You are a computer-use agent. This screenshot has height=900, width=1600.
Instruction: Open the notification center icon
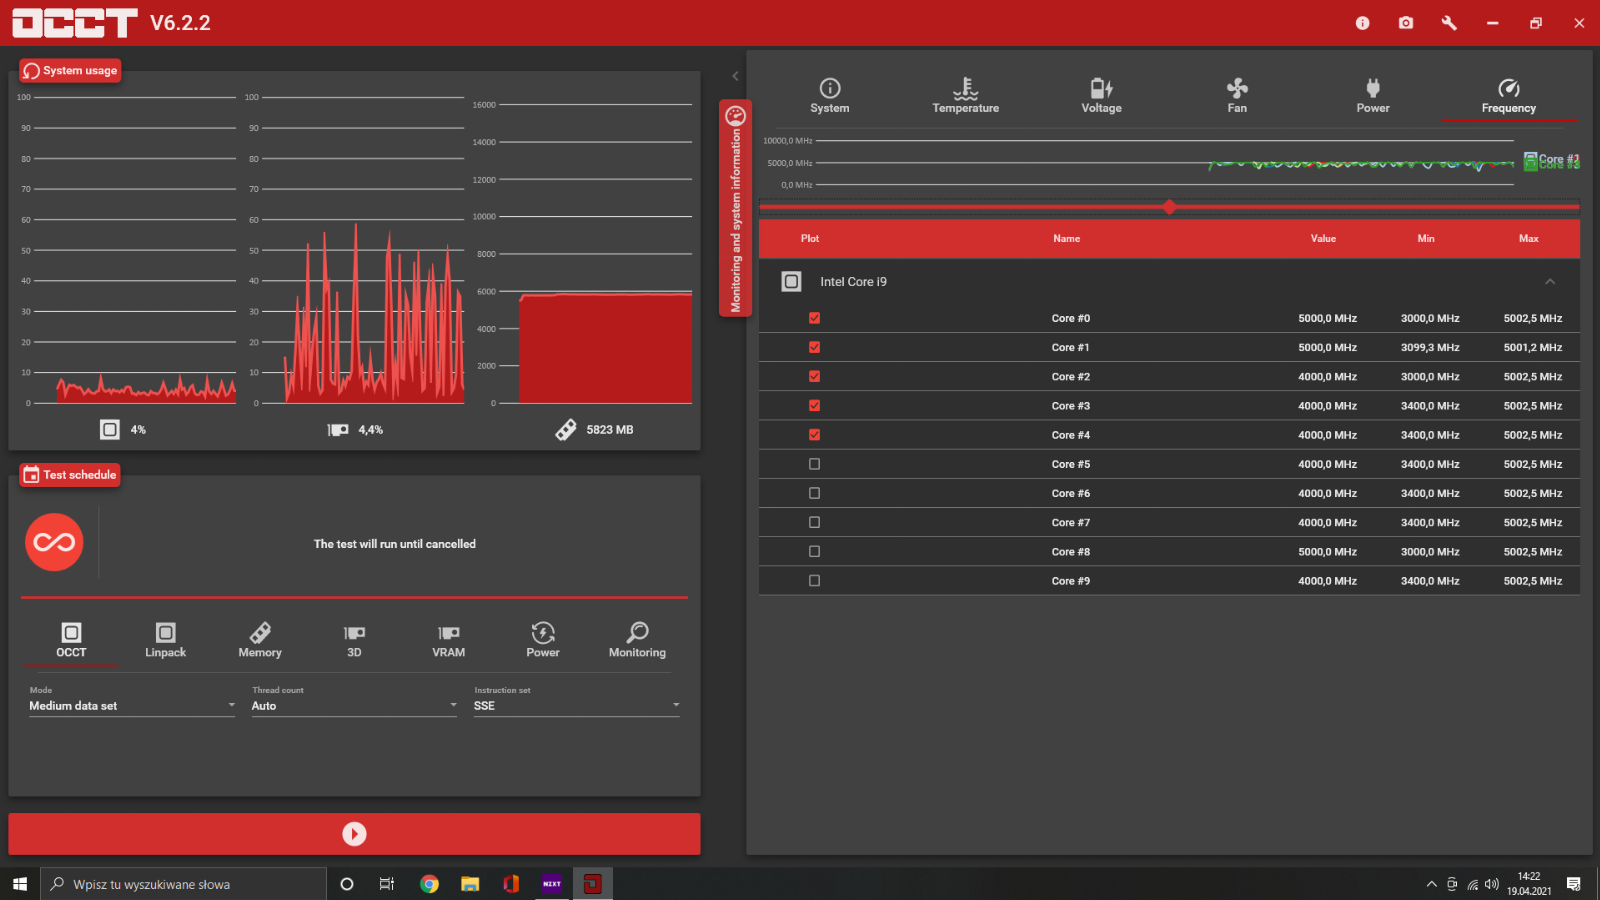coord(1574,884)
